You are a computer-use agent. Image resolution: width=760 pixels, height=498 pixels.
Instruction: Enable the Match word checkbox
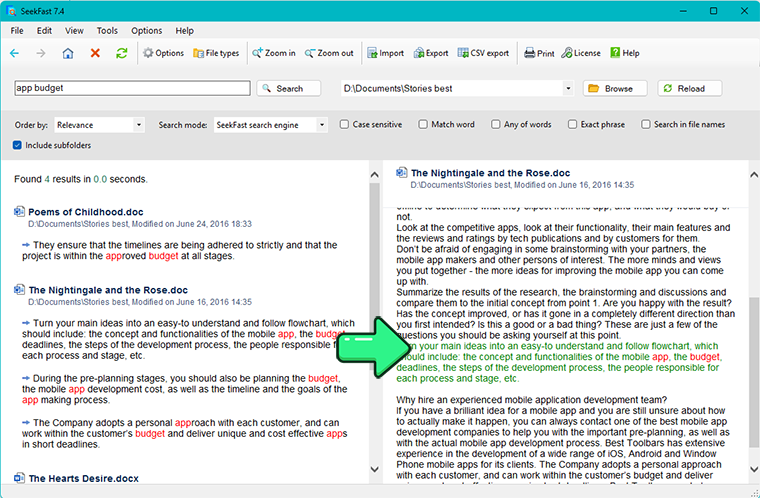click(423, 125)
